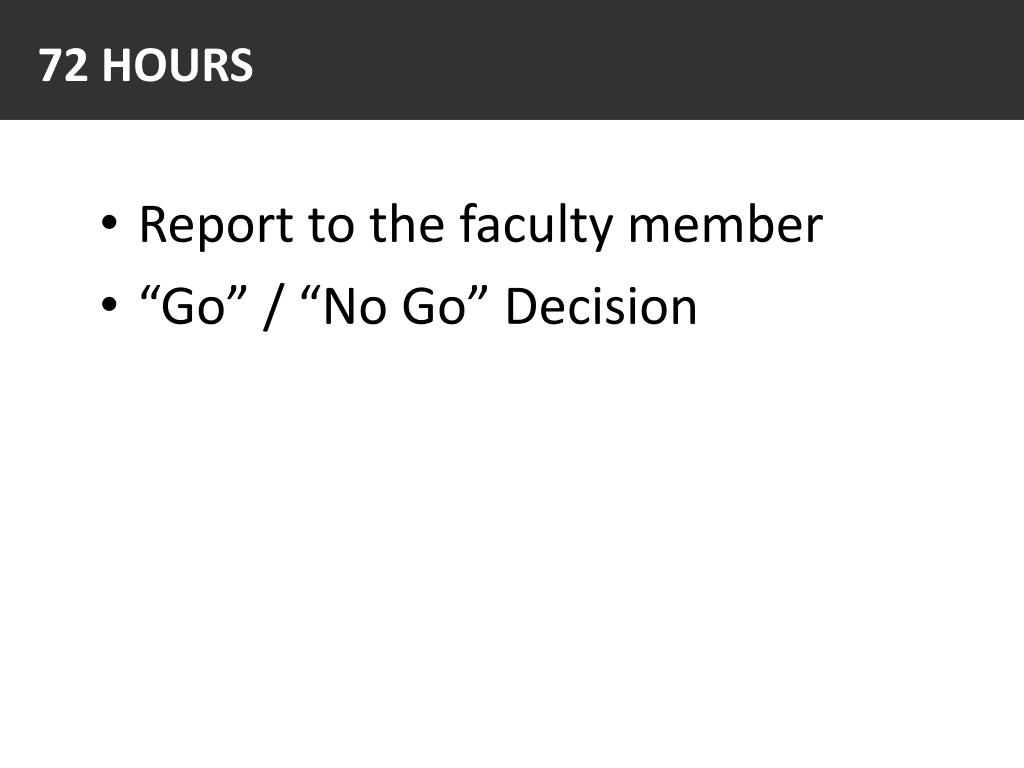Click the word "member"
Image resolution: width=1024 pixels, height=768 pixels.
(725, 224)
